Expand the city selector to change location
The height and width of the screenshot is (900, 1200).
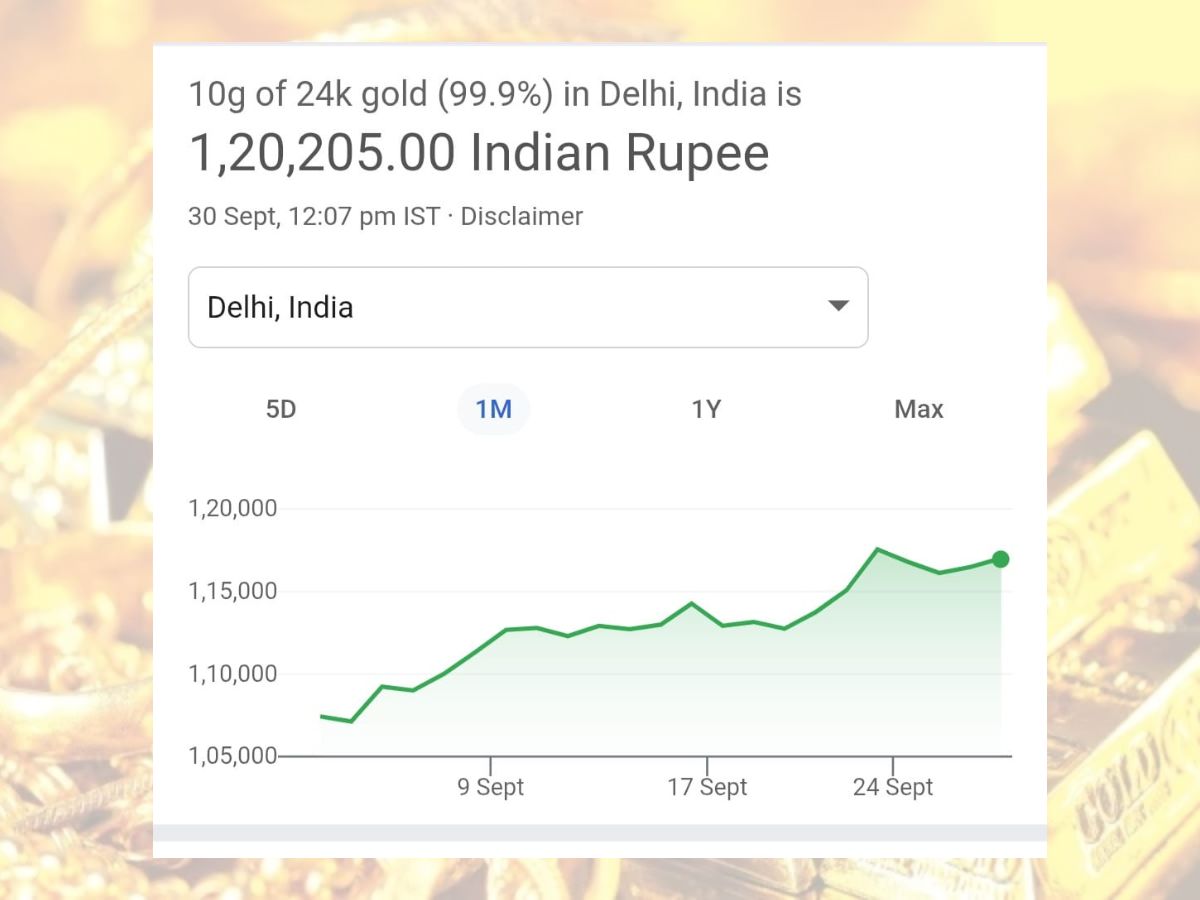[x=528, y=307]
